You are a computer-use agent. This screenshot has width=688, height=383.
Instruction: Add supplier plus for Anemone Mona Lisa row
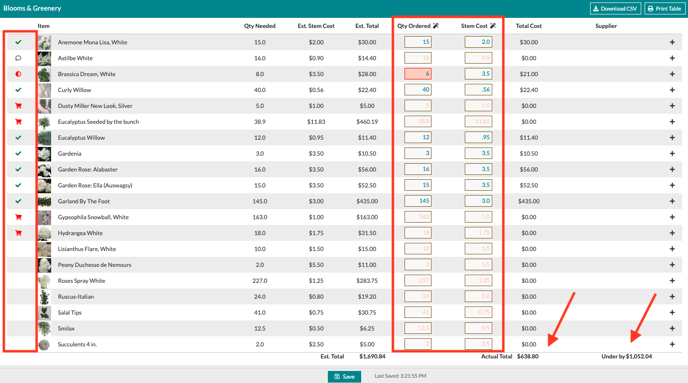(x=672, y=42)
